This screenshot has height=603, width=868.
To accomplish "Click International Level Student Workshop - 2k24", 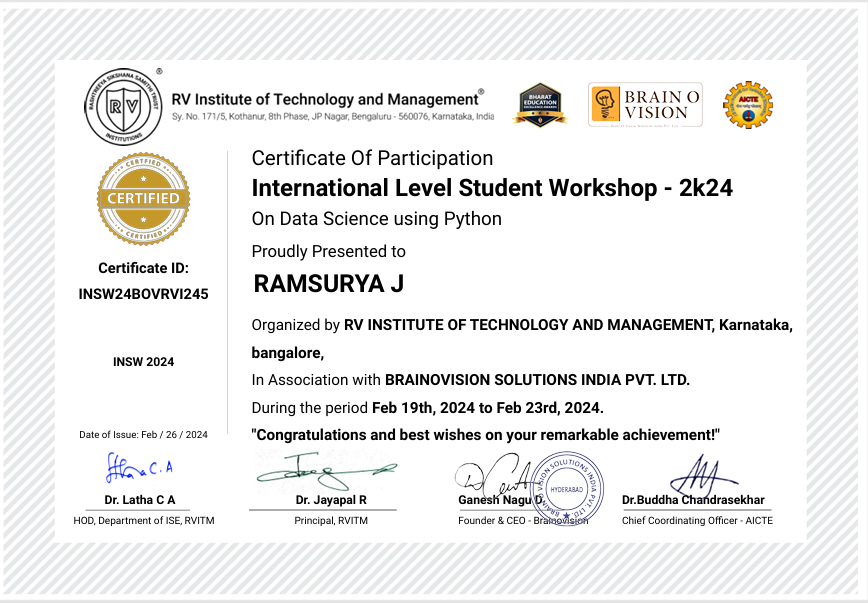I will (492, 188).
